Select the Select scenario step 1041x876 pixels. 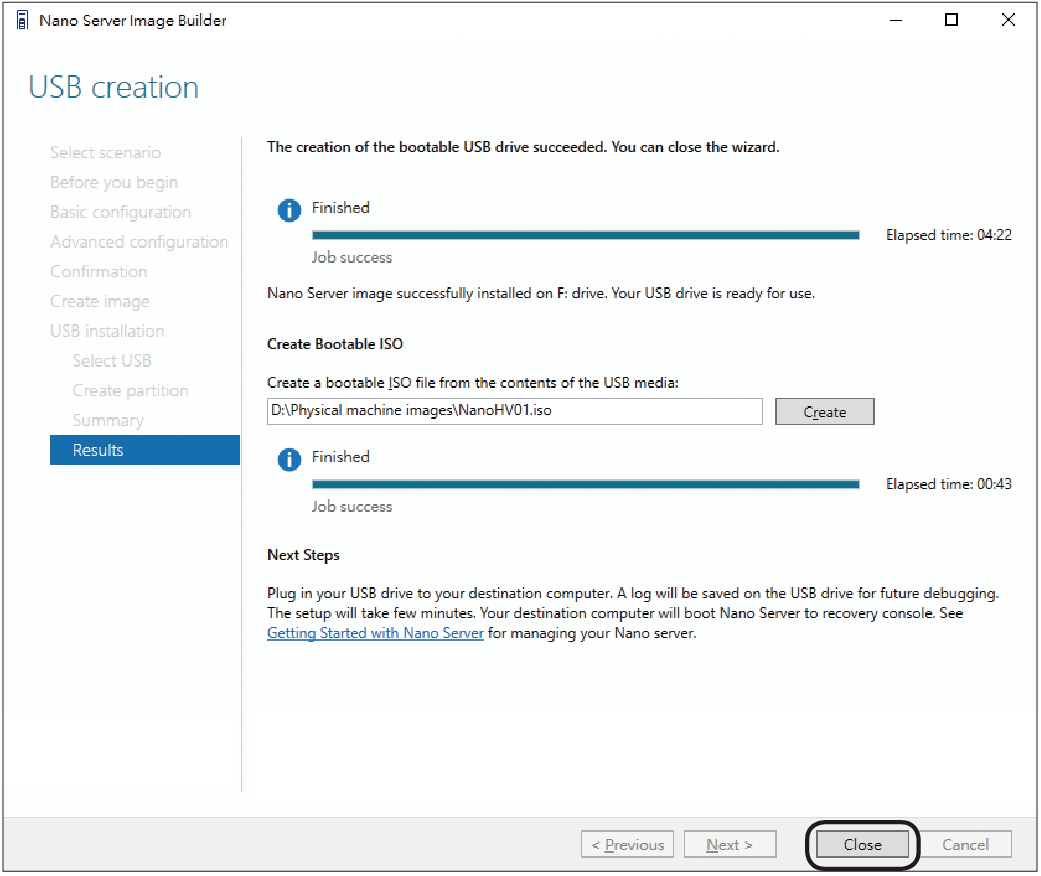pyautogui.click(x=106, y=153)
